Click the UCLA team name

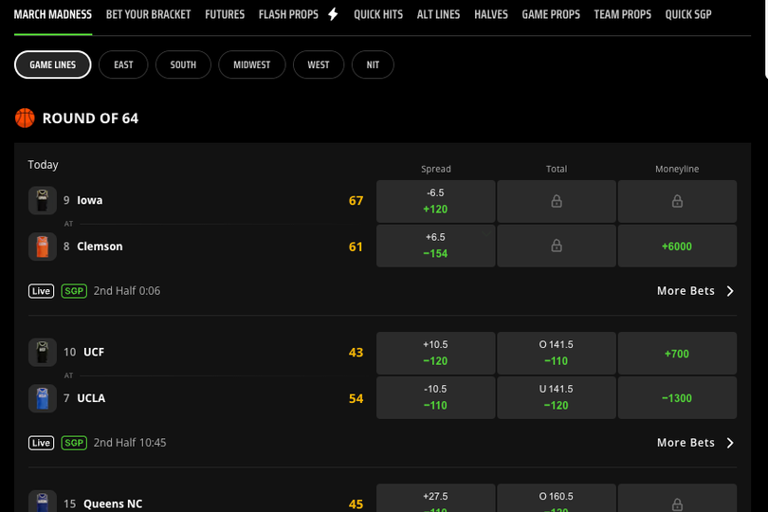pos(91,398)
